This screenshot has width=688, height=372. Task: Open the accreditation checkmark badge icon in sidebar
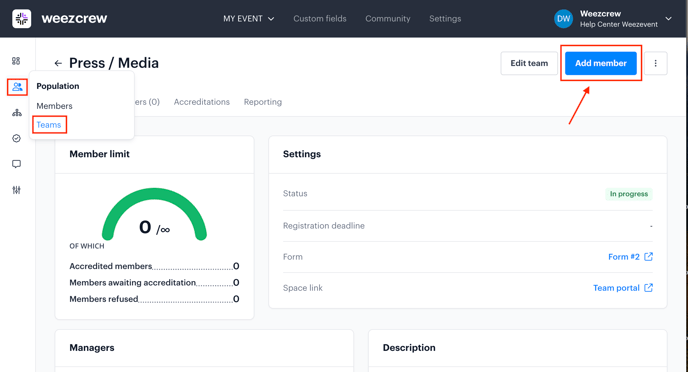16,138
